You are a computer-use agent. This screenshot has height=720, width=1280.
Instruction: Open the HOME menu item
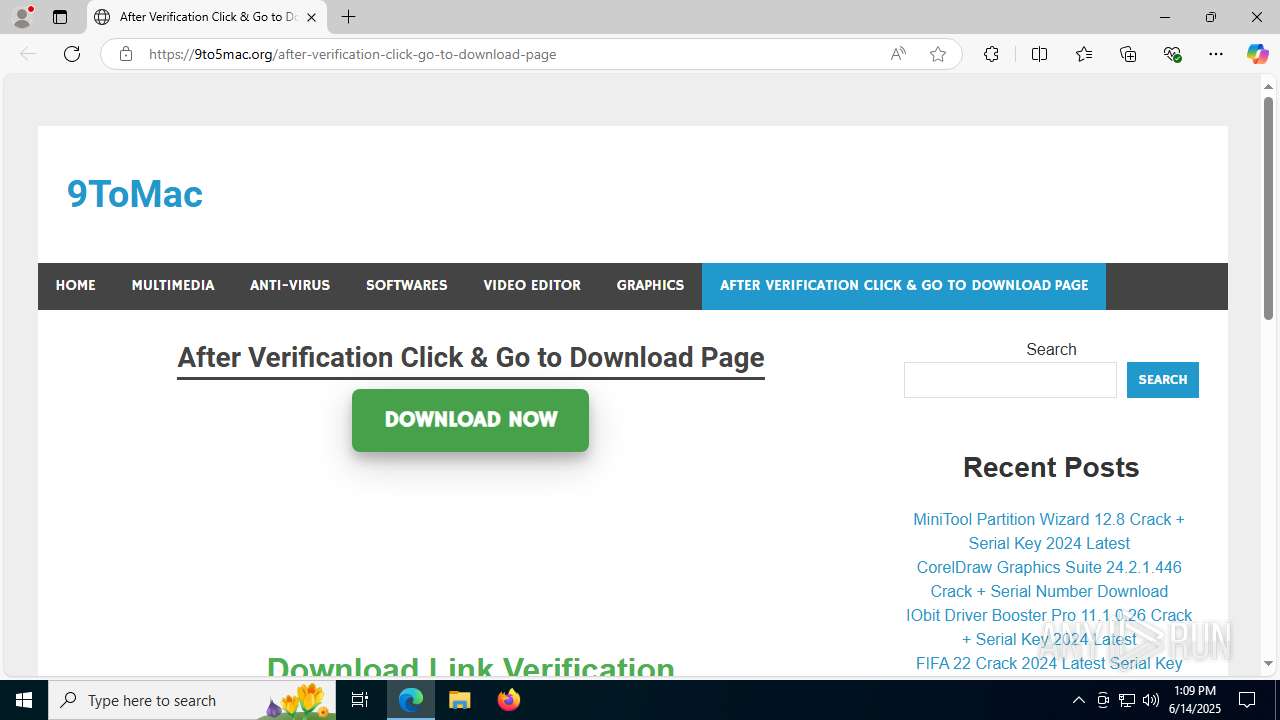click(76, 285)
